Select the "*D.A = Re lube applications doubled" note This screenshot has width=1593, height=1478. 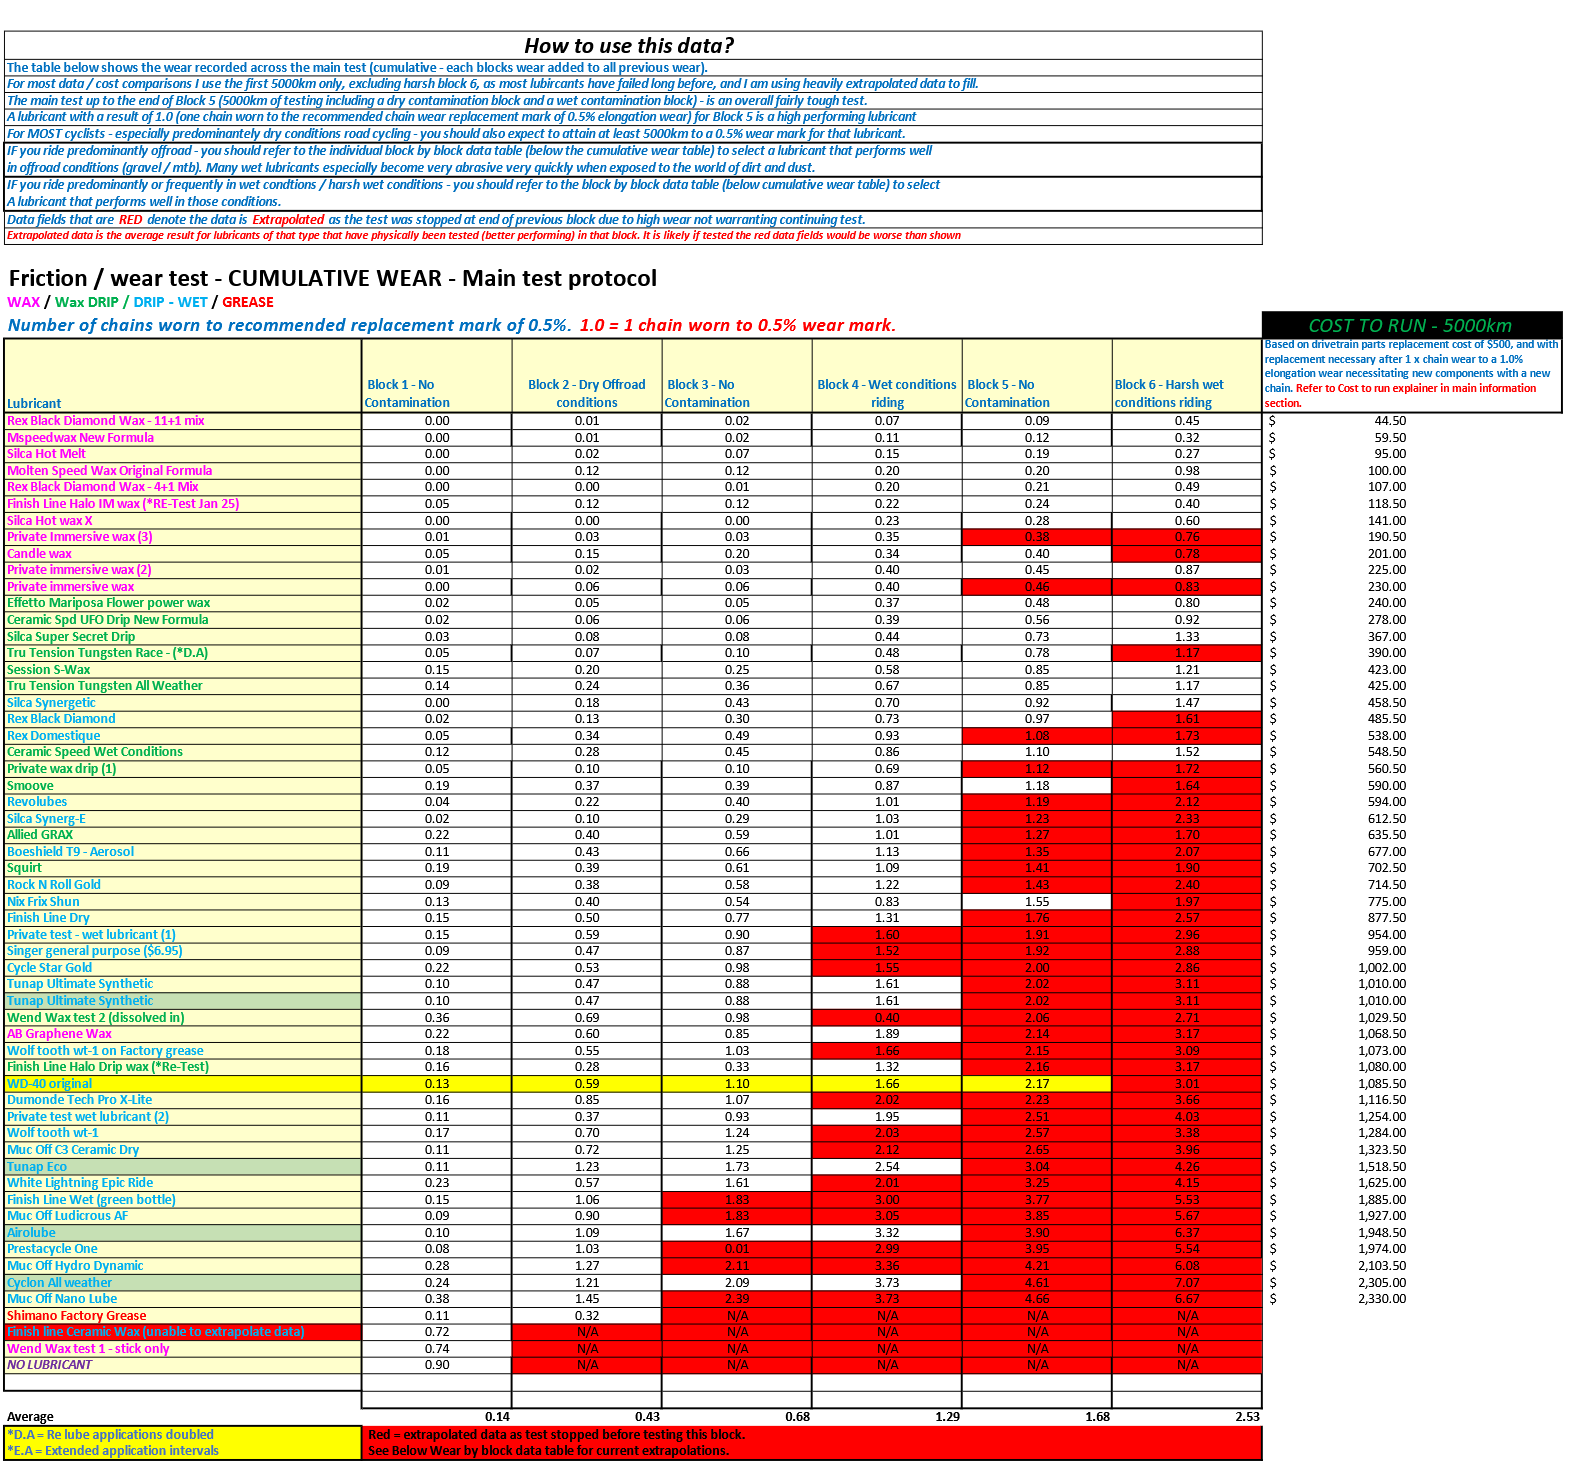pos(111,1435)
